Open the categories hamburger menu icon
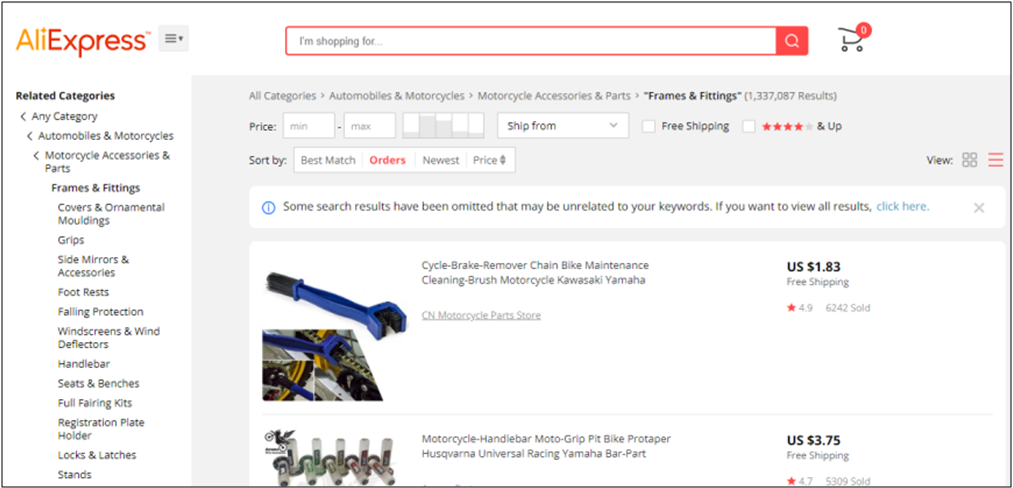 pyautogui.click(x=173, y=39)
